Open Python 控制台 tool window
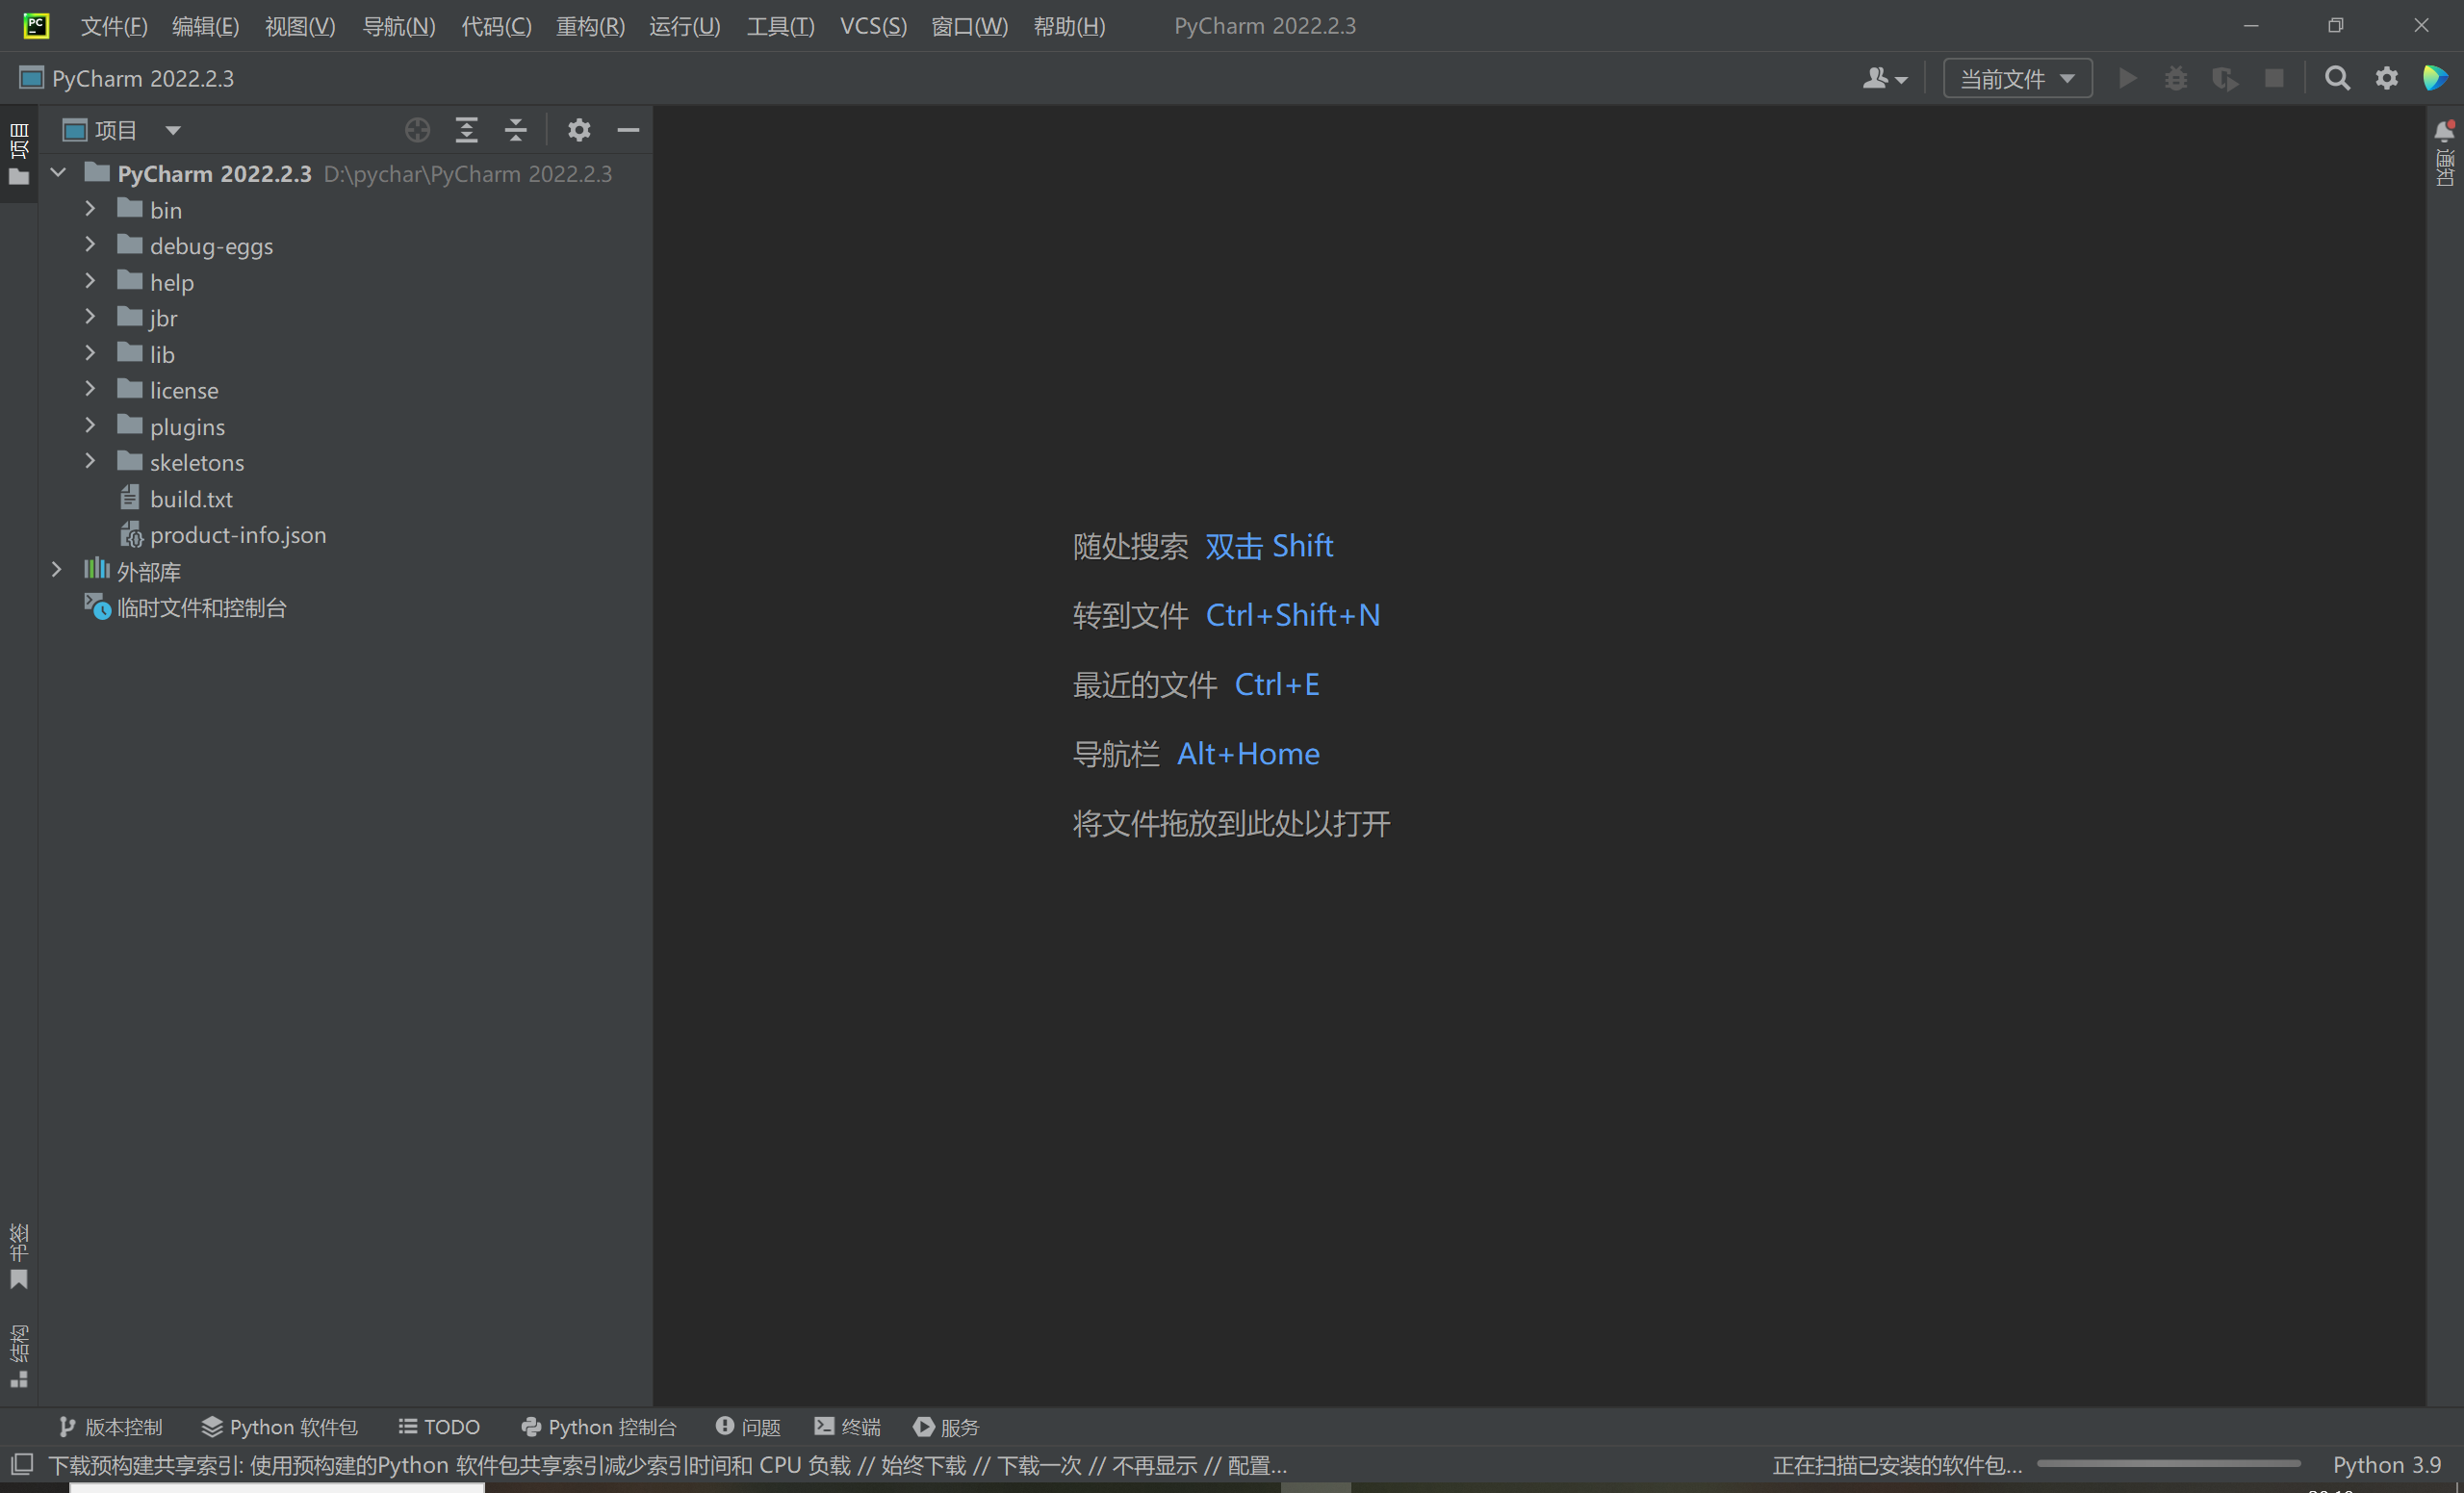The image size is (2464, 1493). (x=598, y=1427)
